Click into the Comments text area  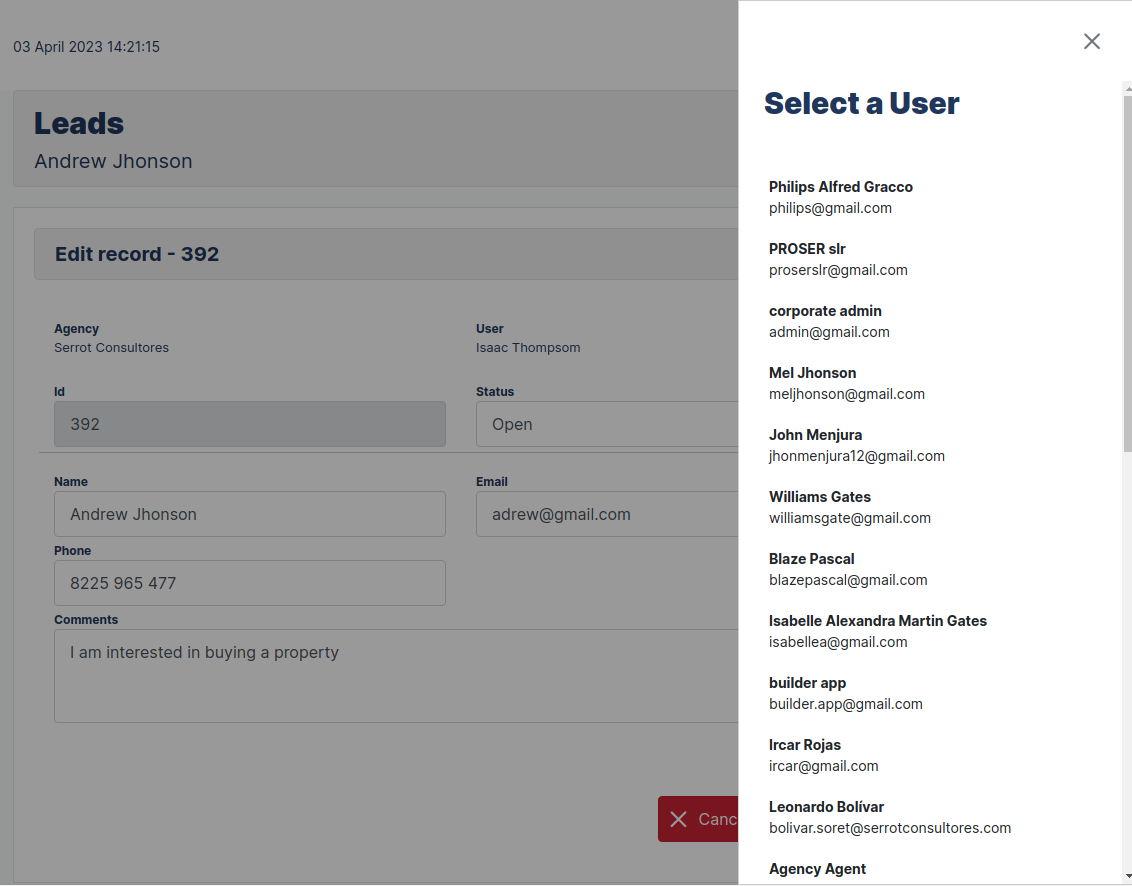pos(396,675)
